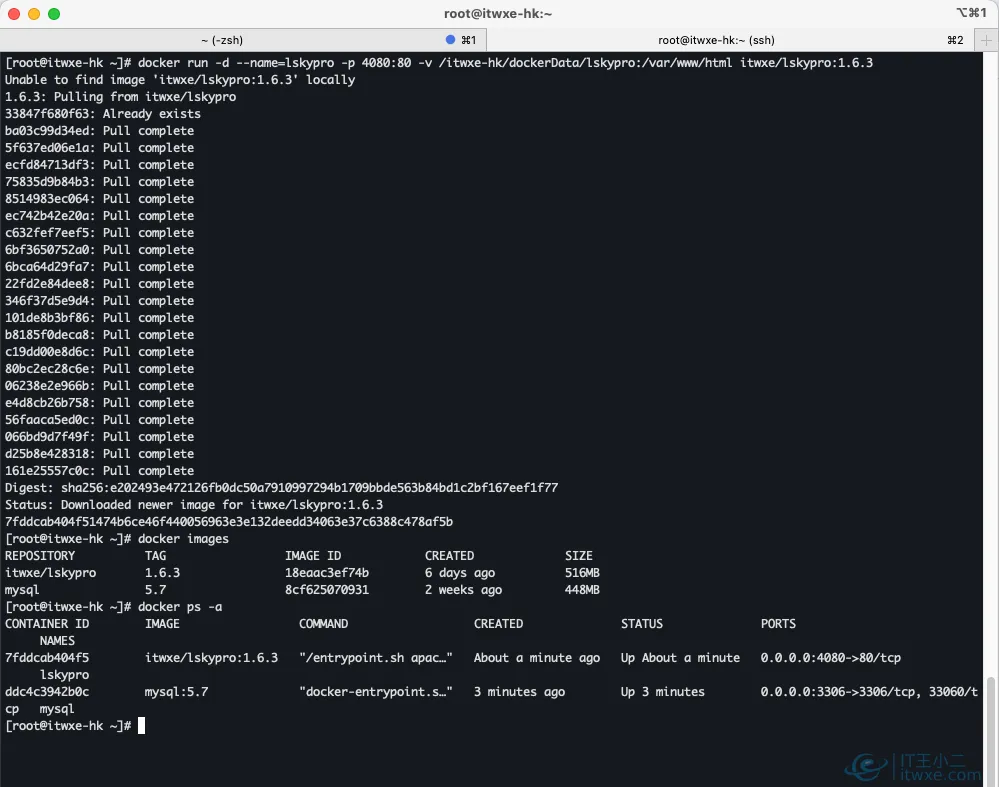The height and width of the screenshot is (787, 999).
Task: Click port mapping 0.0.0.0:4080->80/tcp
Action: [830, 658]
